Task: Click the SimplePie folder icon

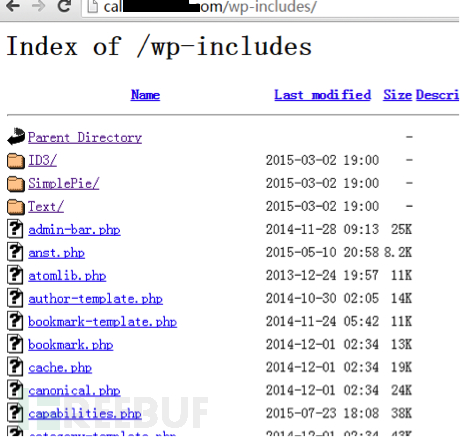Action: pyautogui.click(x=16, y=184)
